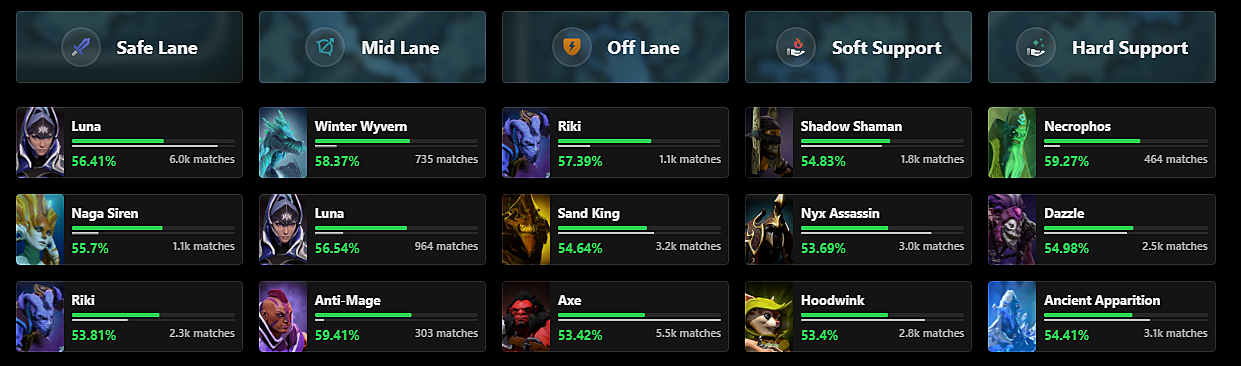Click the Mid Lane bow icon

pyautogui.click(x=325, y=47)
